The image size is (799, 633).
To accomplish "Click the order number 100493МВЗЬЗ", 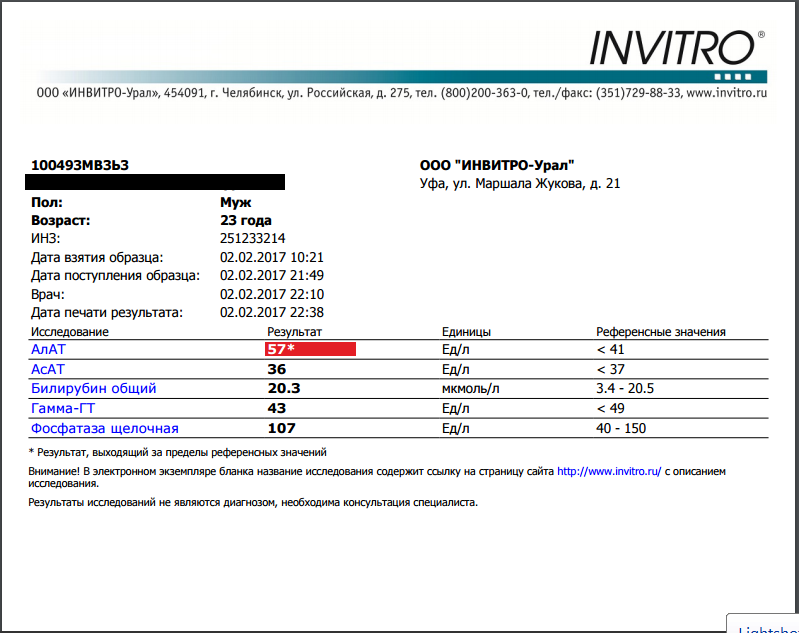I will coord(80,165).
